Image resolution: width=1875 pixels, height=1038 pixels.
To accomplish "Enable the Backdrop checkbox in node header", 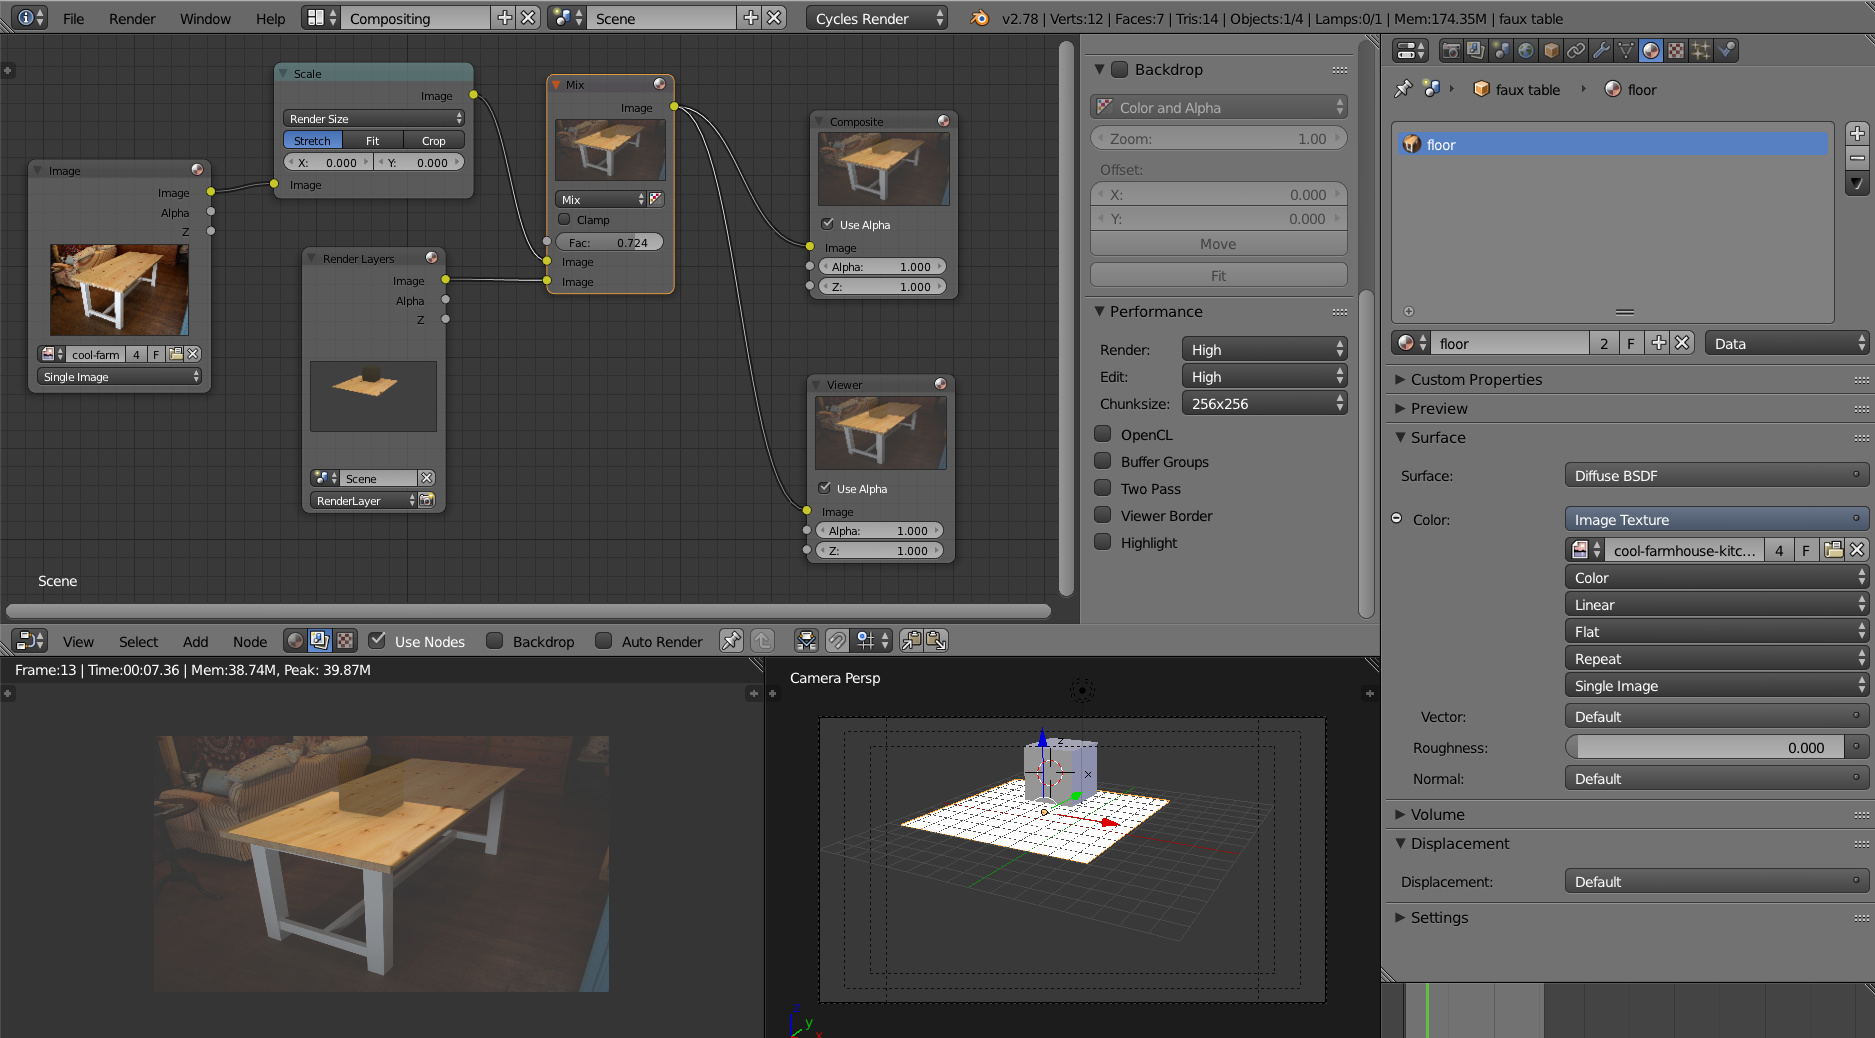I will click(x=494, y=641).
